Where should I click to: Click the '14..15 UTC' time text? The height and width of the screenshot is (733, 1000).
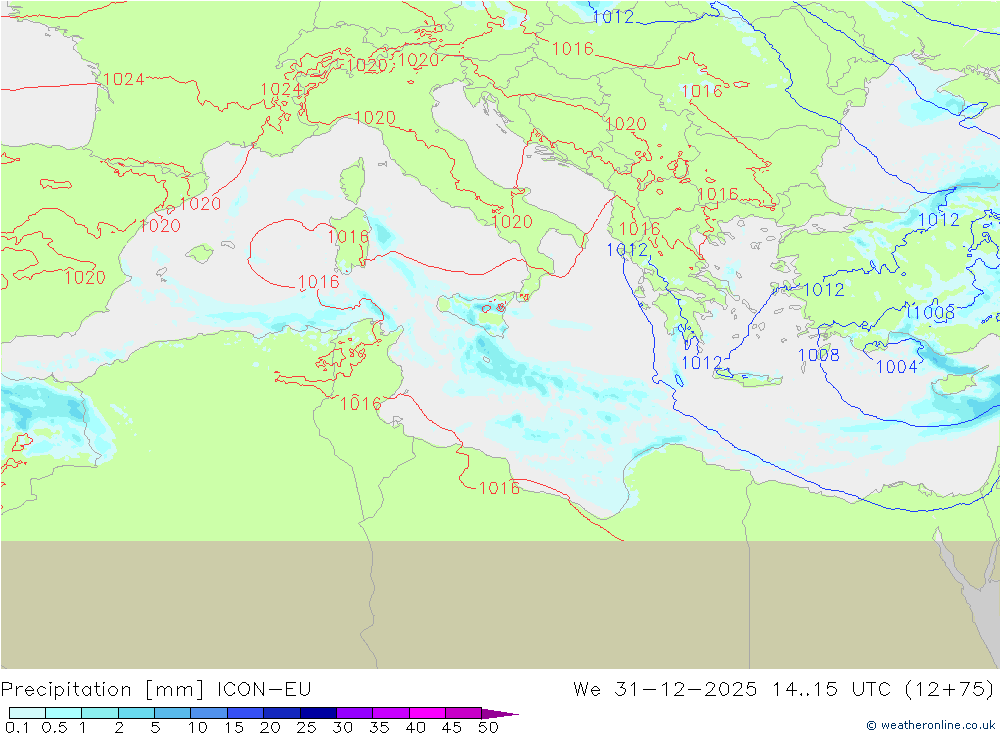(x=832, y=689)
